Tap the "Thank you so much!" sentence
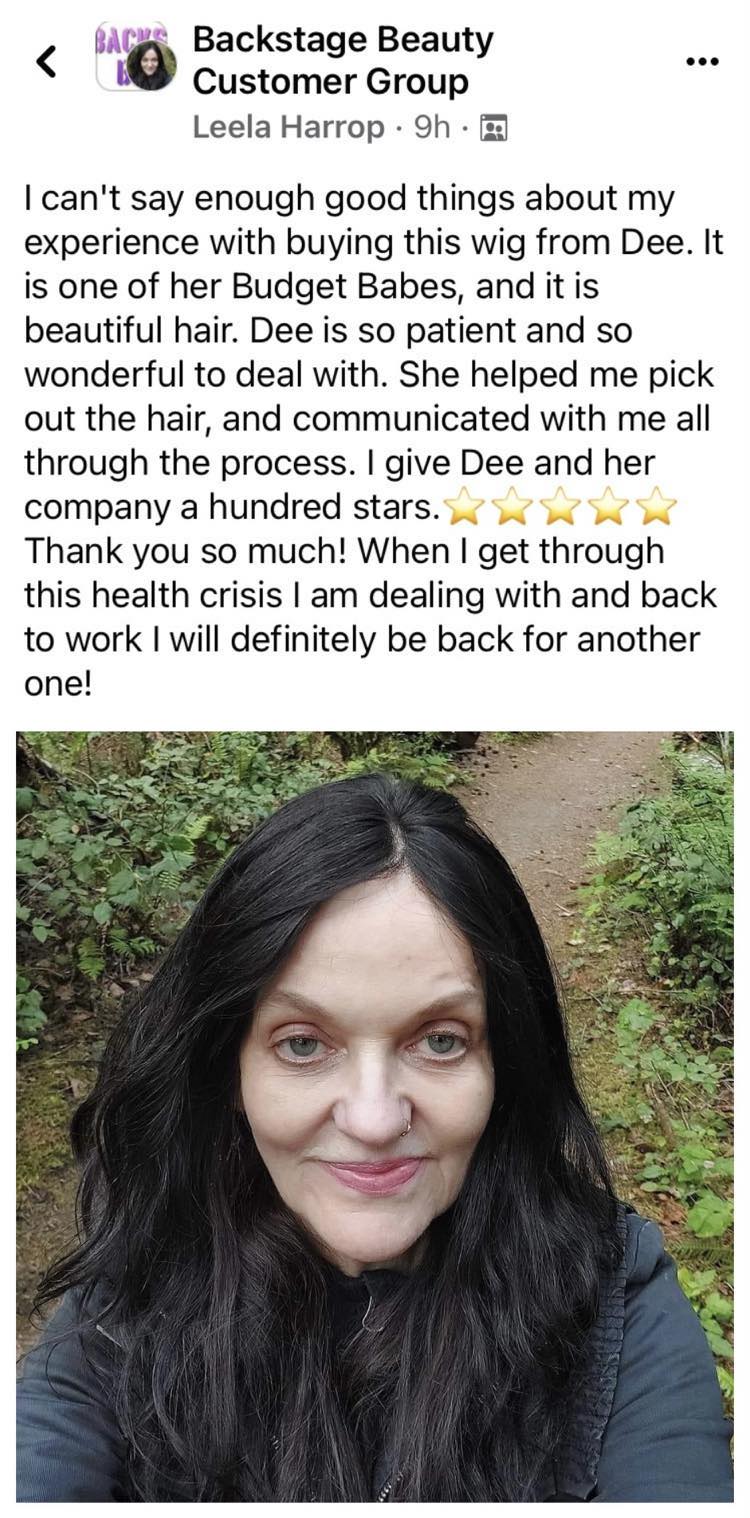 (185, 550)
